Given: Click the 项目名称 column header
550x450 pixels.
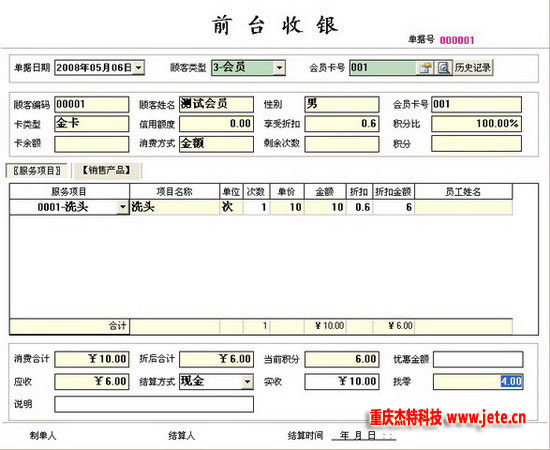Looking at the screenshot, I should point(175,192).
